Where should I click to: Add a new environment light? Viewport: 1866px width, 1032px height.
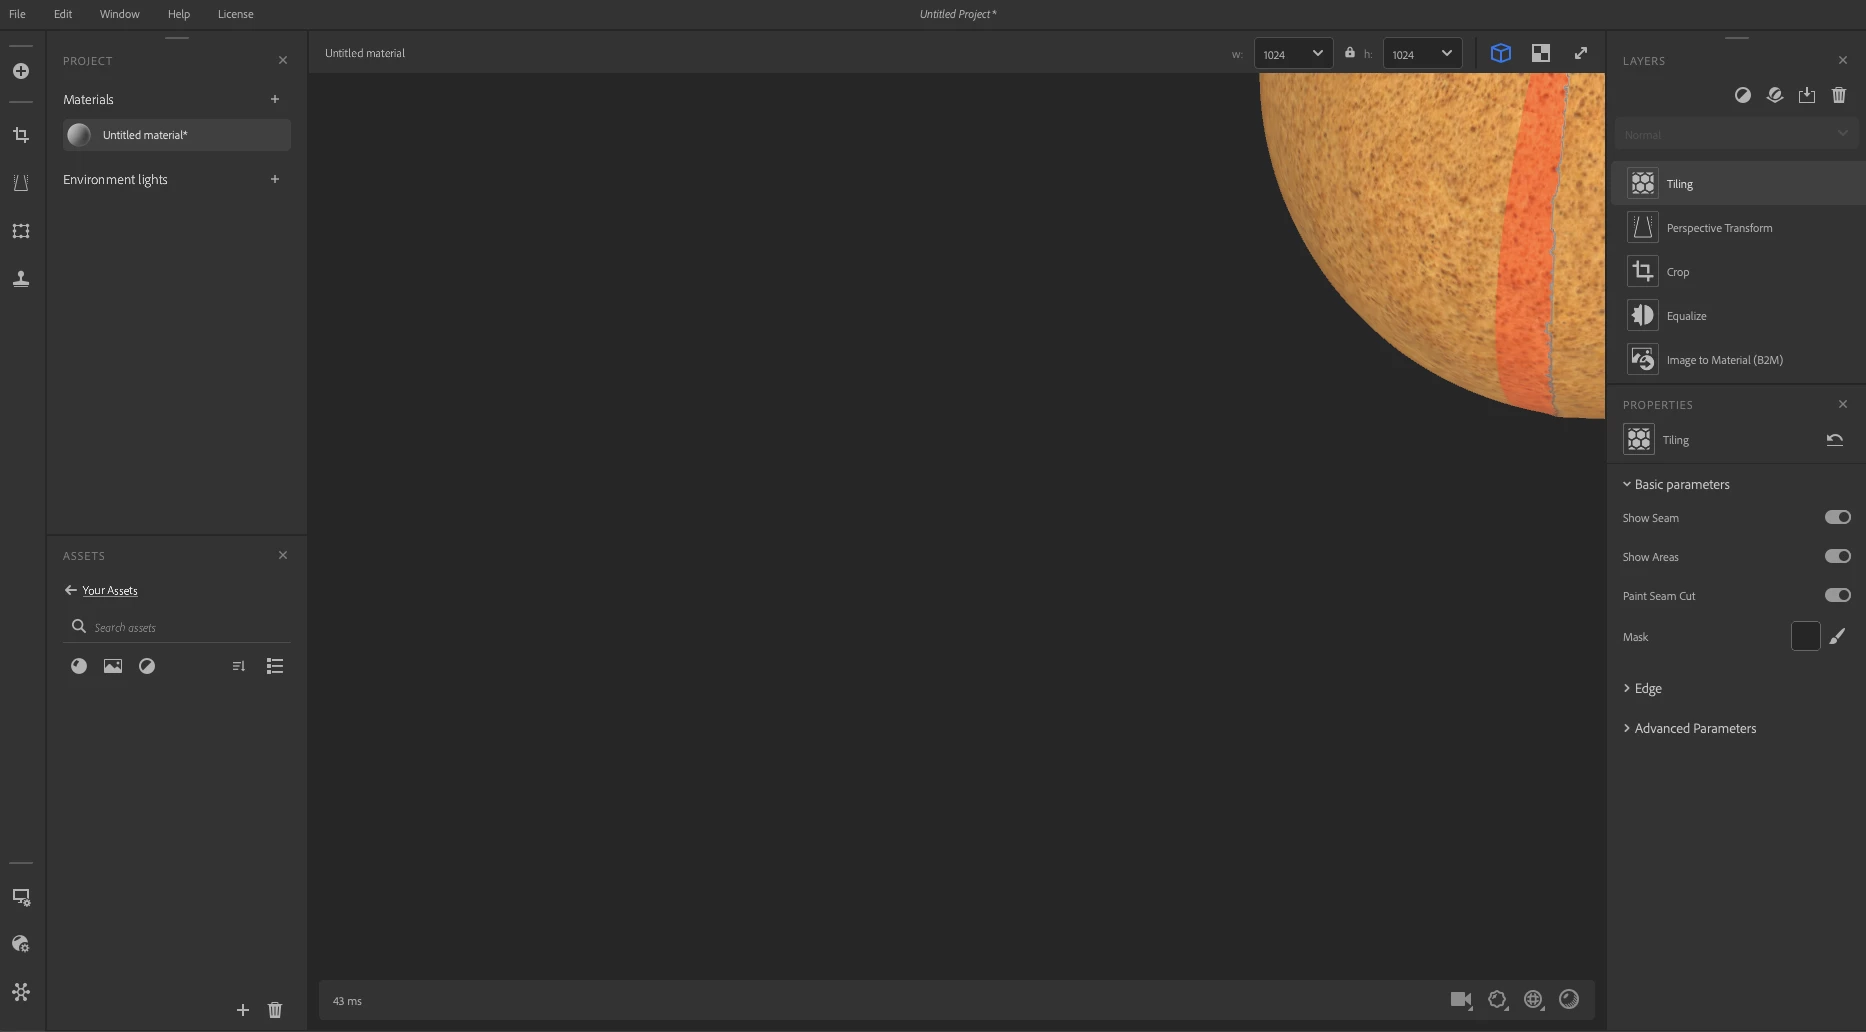pos(275,179)
